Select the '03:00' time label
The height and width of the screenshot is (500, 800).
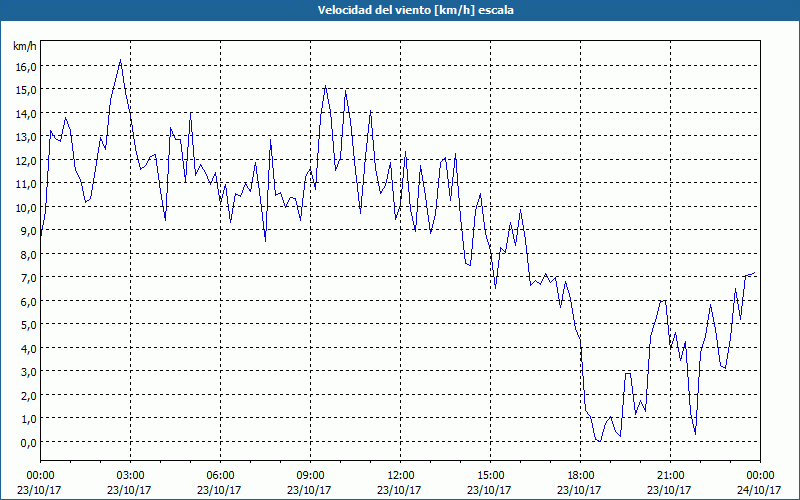(x=130, y=476)
